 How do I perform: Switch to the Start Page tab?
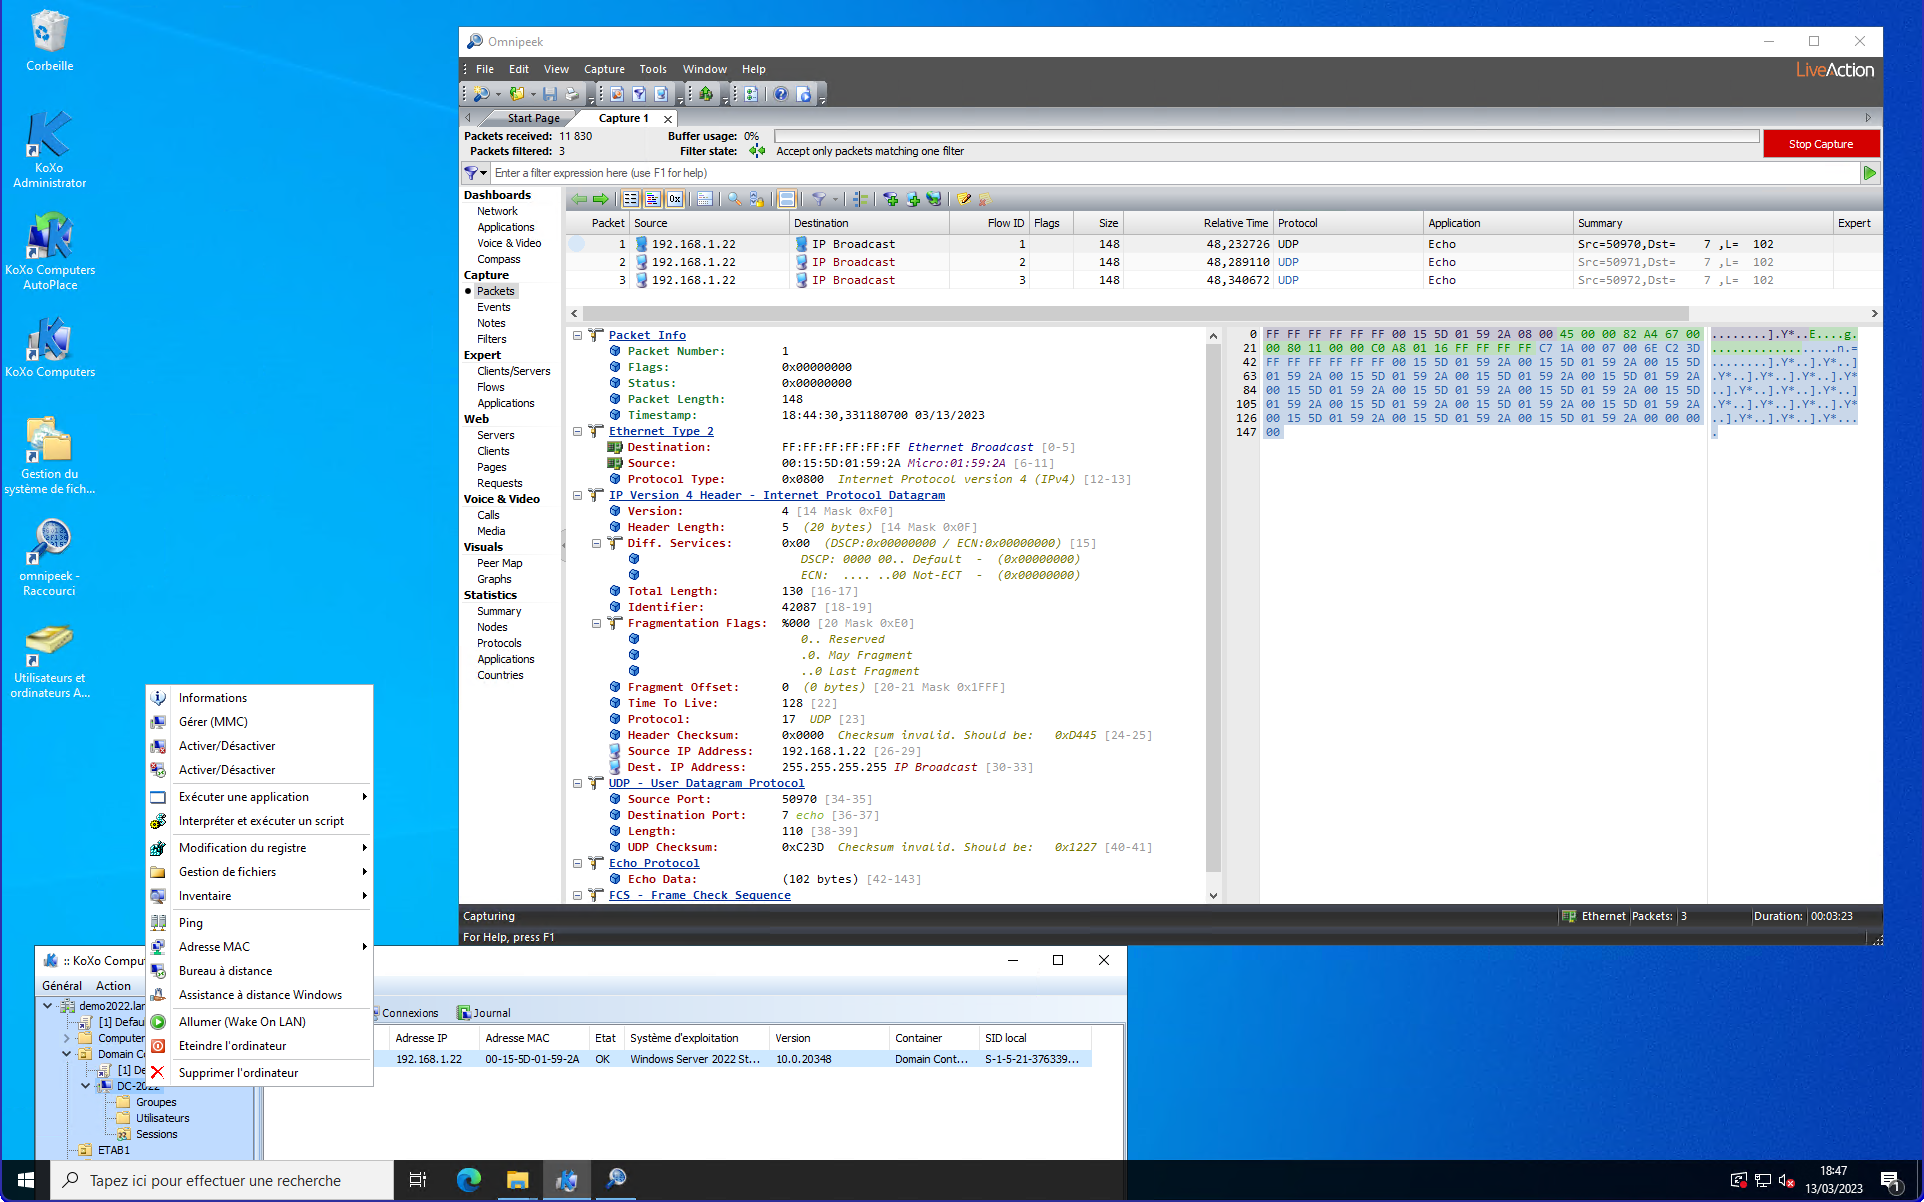(x=533, y=118)
